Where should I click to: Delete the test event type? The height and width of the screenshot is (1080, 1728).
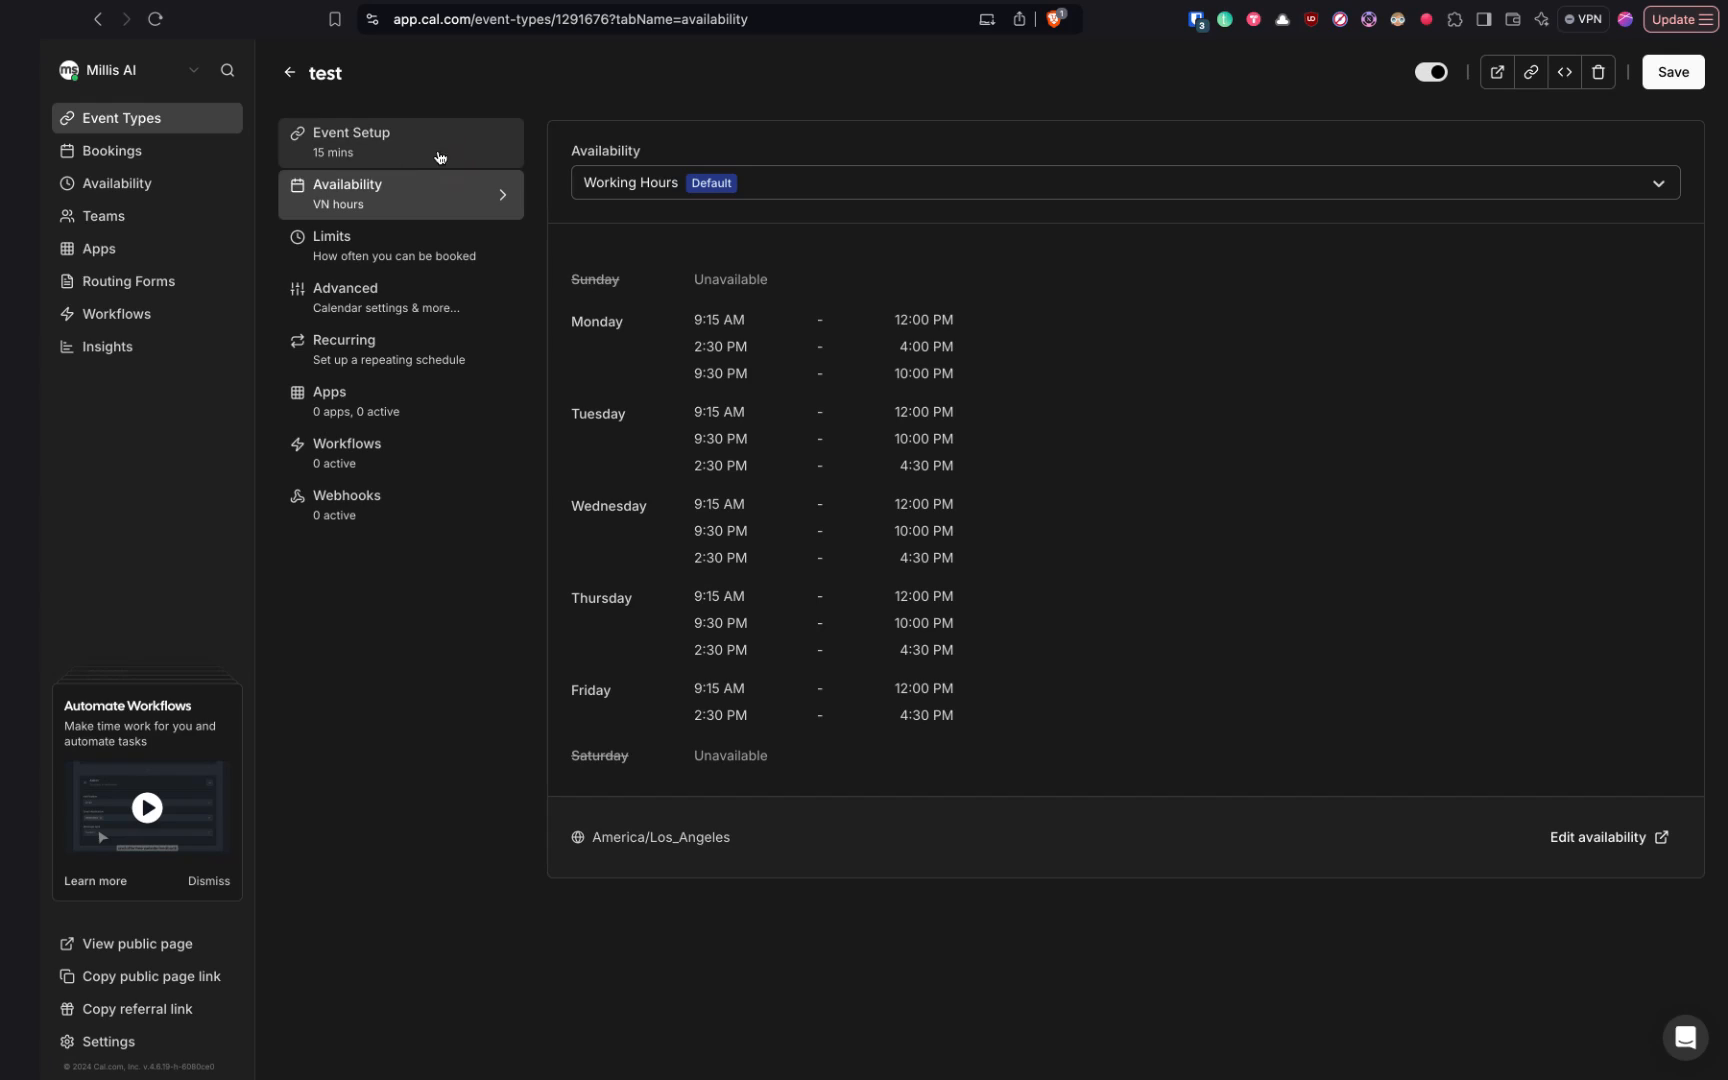pyautogui.click(x=1598, y=71)
